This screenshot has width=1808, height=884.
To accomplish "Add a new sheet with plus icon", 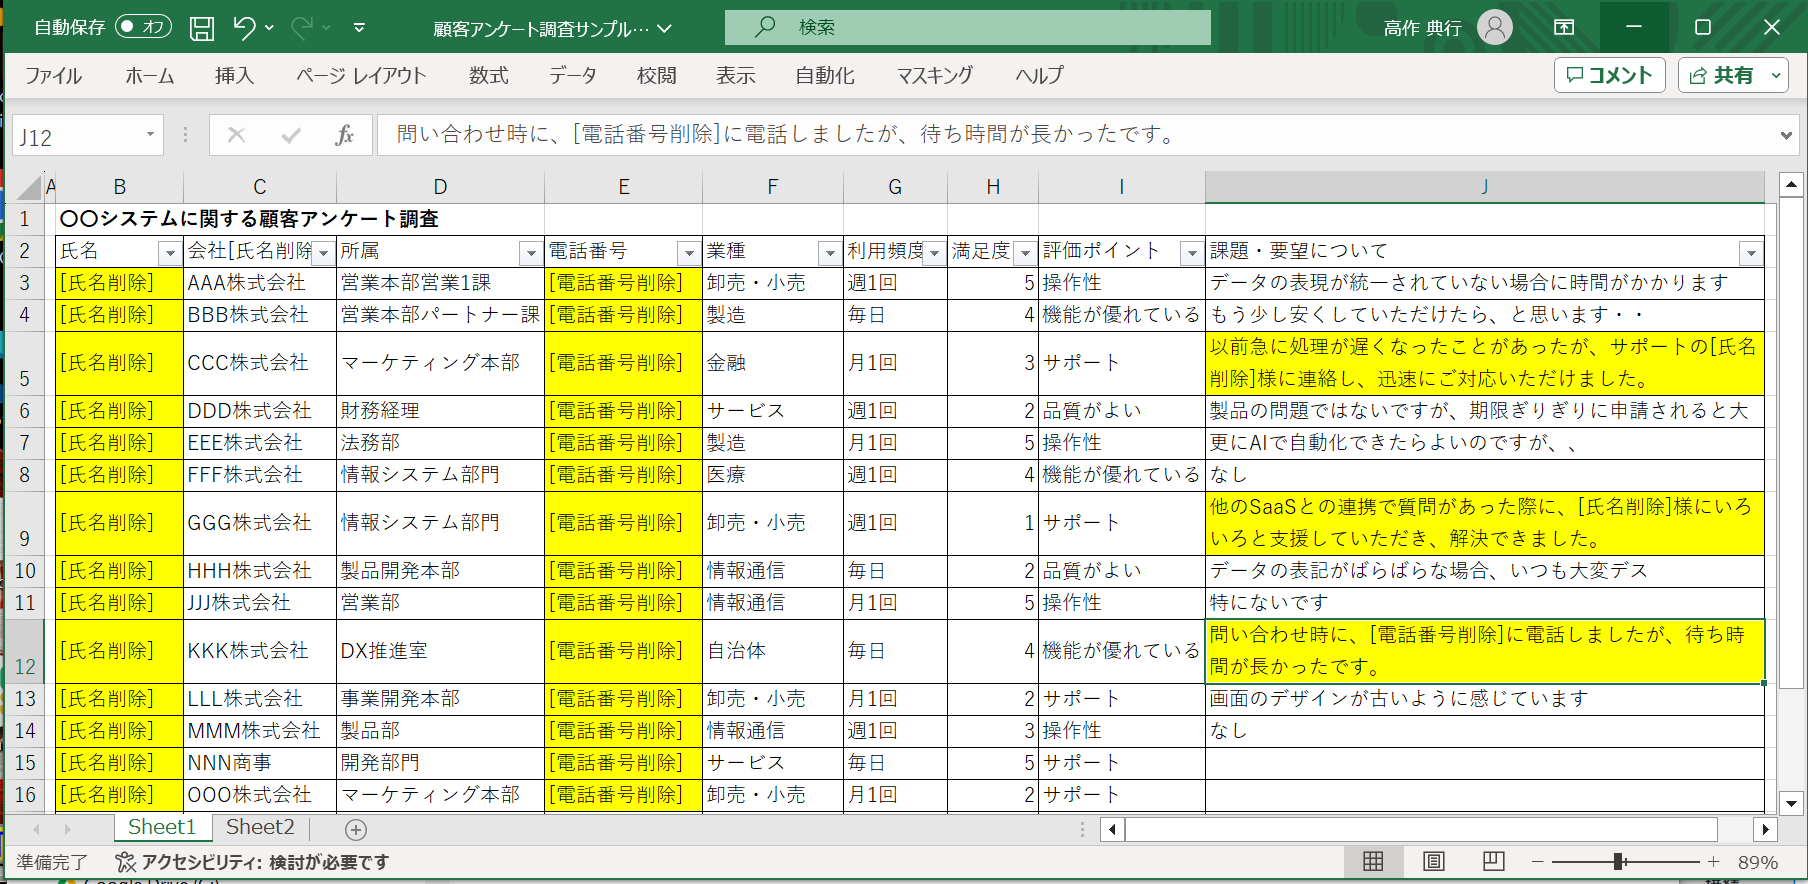I will [356, 829].
